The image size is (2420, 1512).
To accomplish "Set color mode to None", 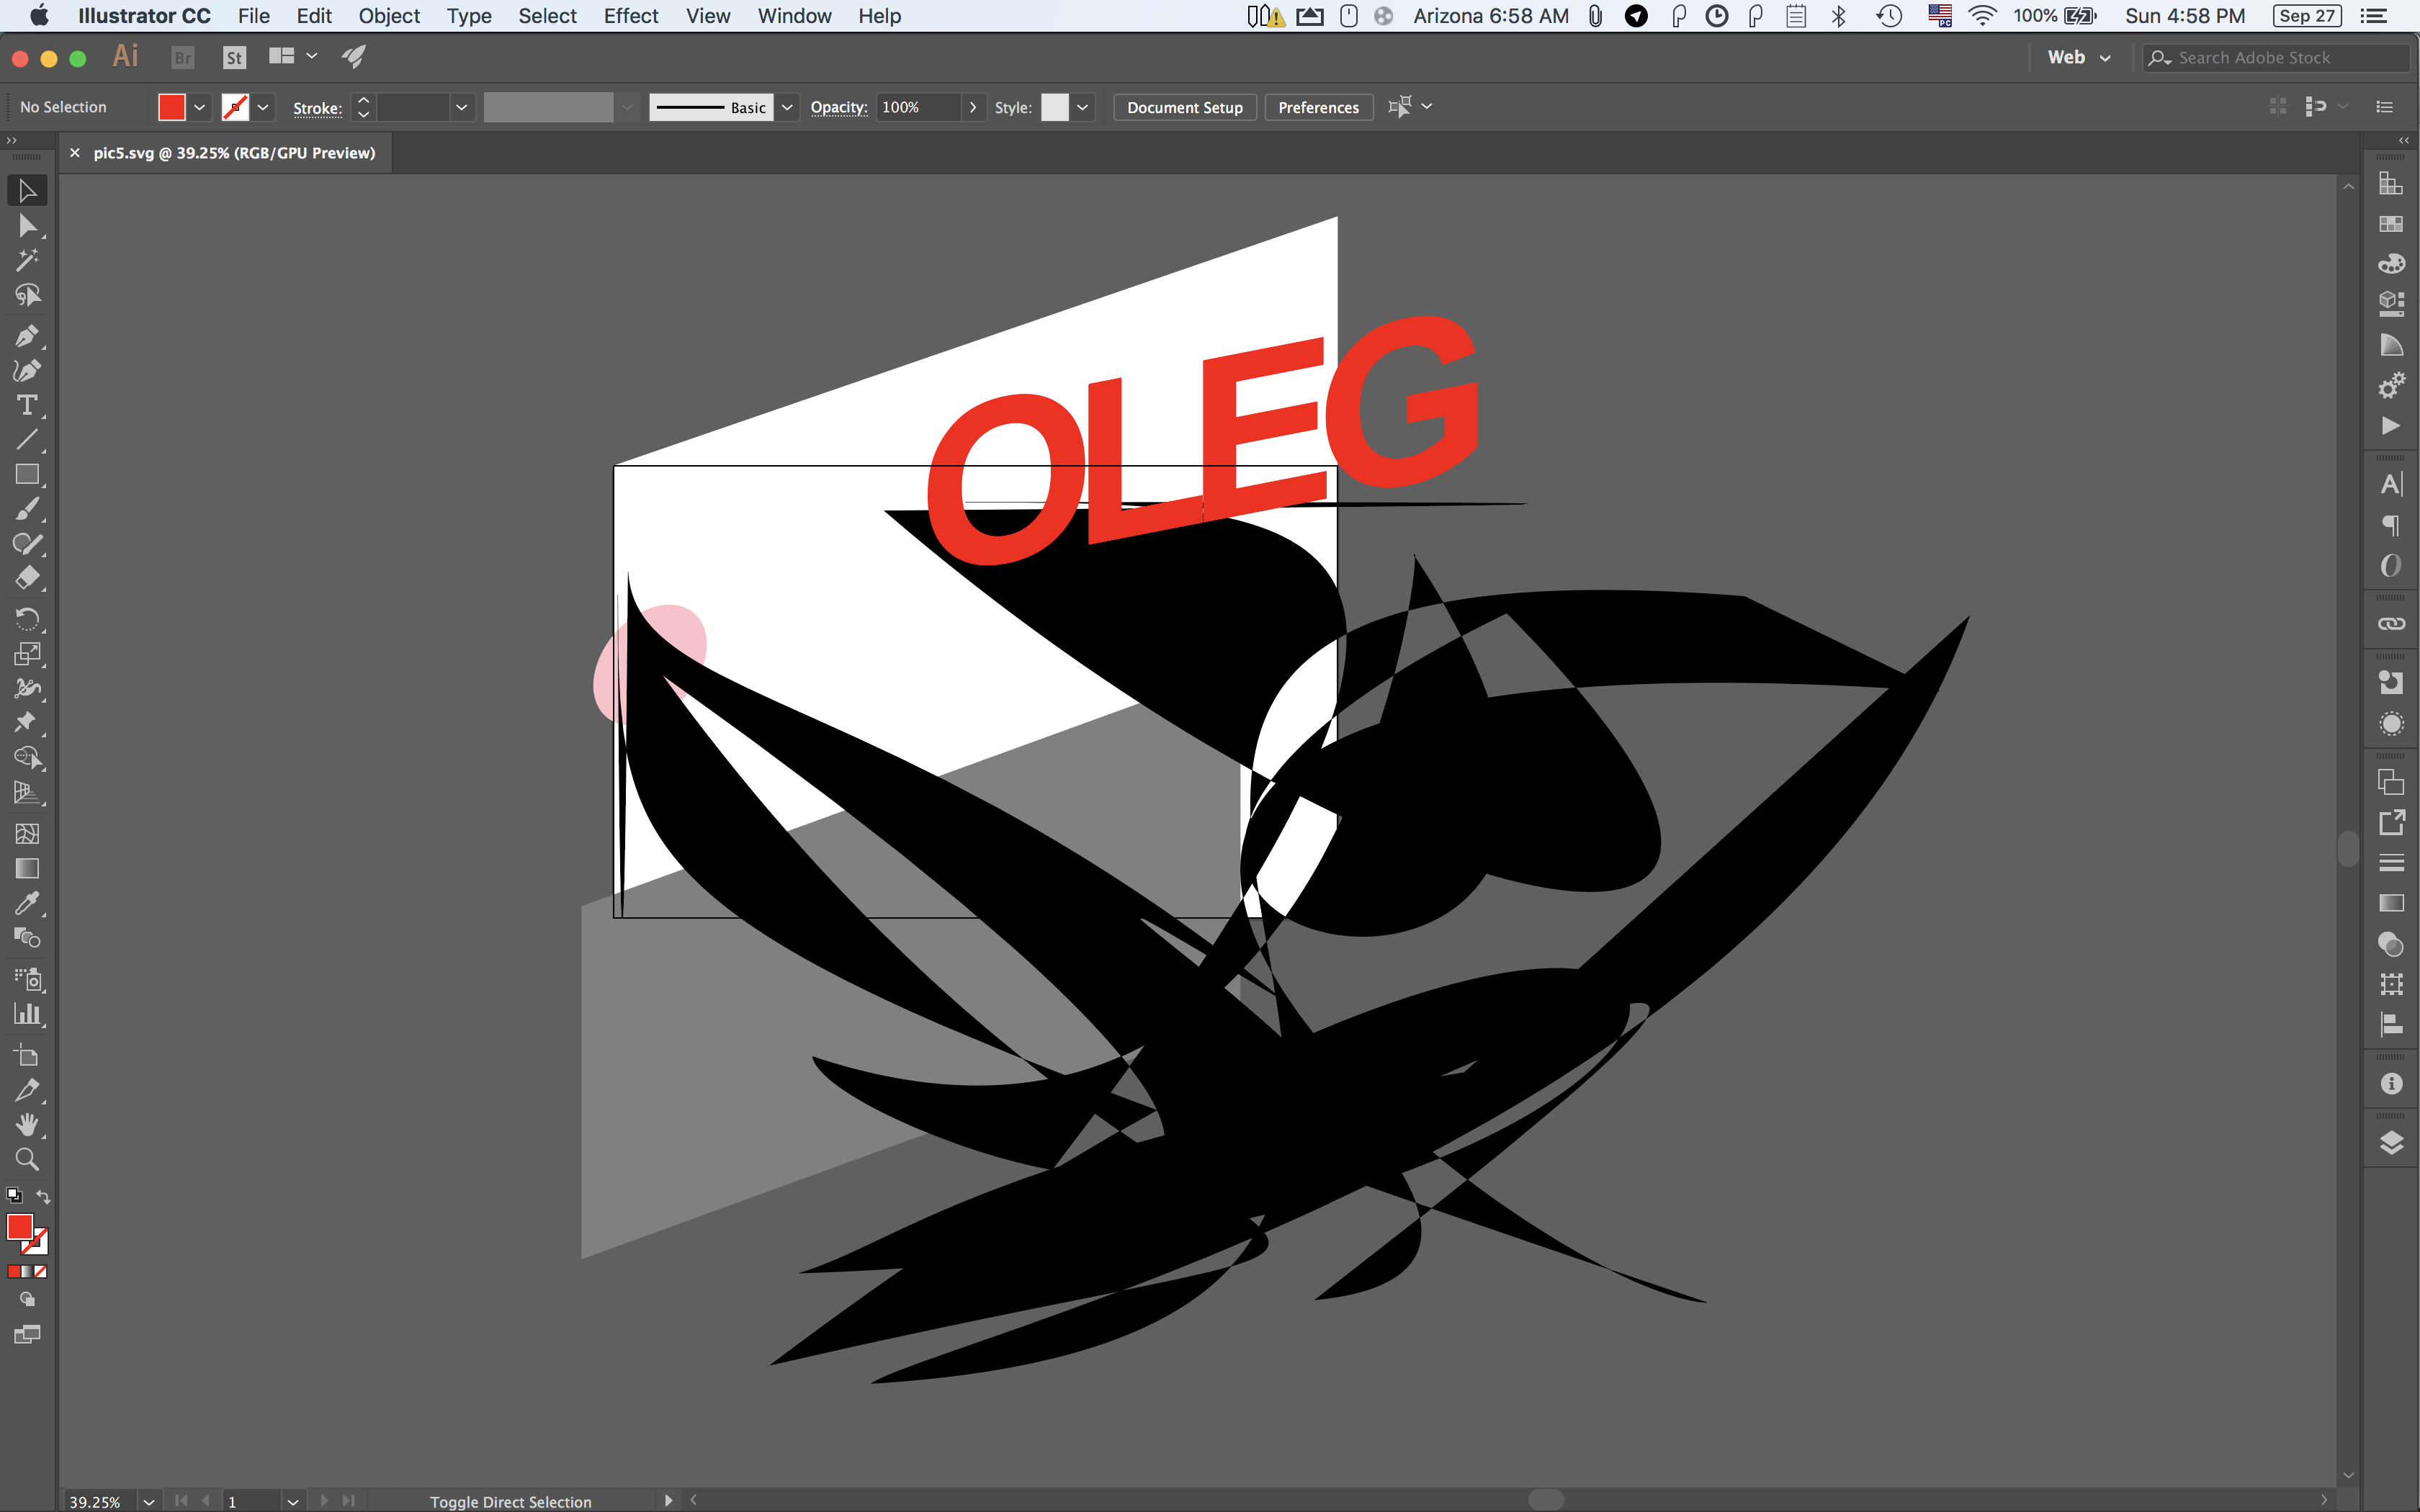I will point(41,1272).
